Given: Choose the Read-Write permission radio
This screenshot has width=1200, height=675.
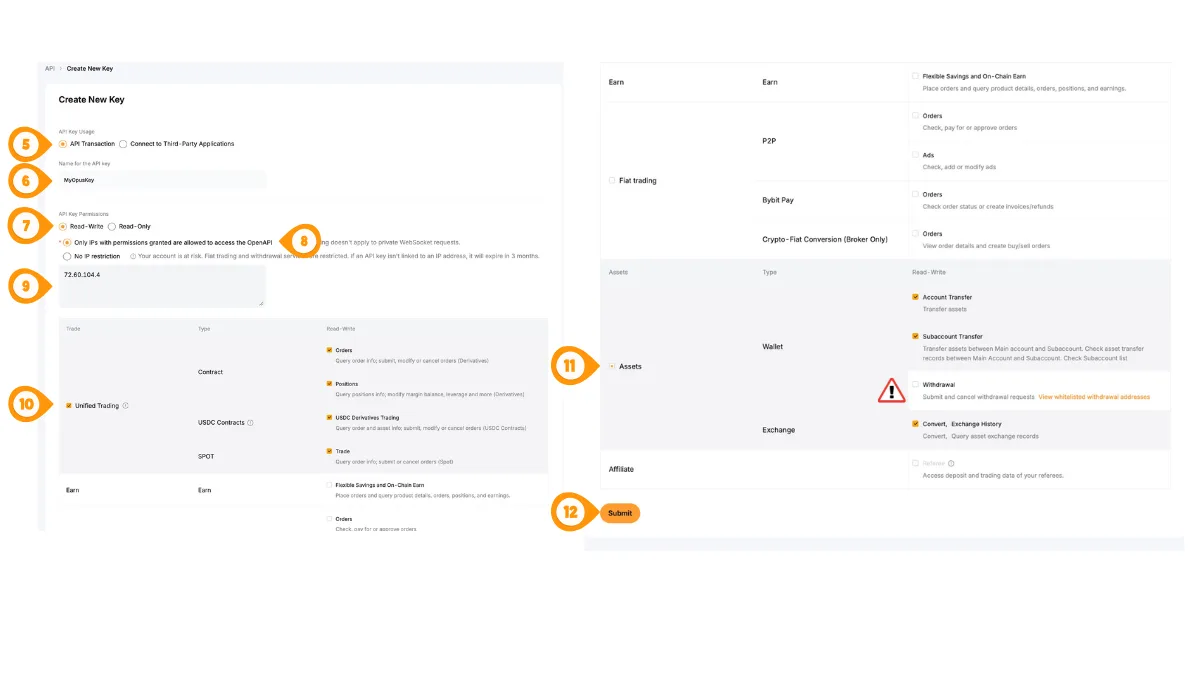Looking at the screenshot, I should 63,227.
